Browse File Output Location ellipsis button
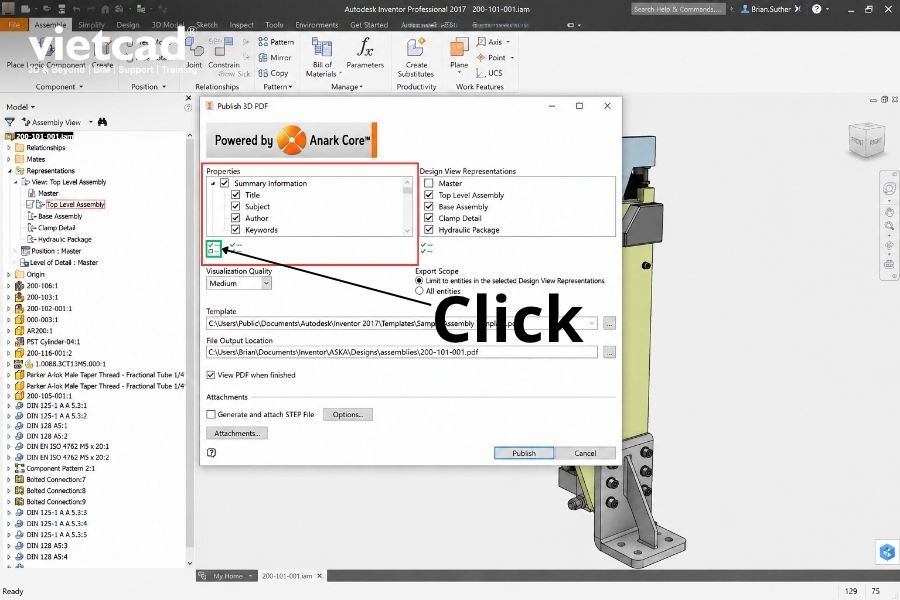900x600 pixels. (x=609, y=352)
